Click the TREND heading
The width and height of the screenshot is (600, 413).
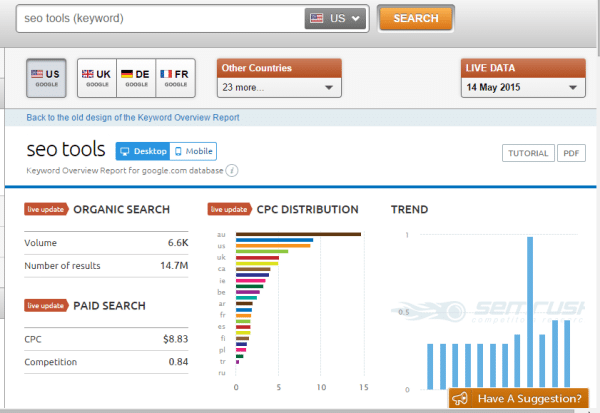tap(409, 209)
